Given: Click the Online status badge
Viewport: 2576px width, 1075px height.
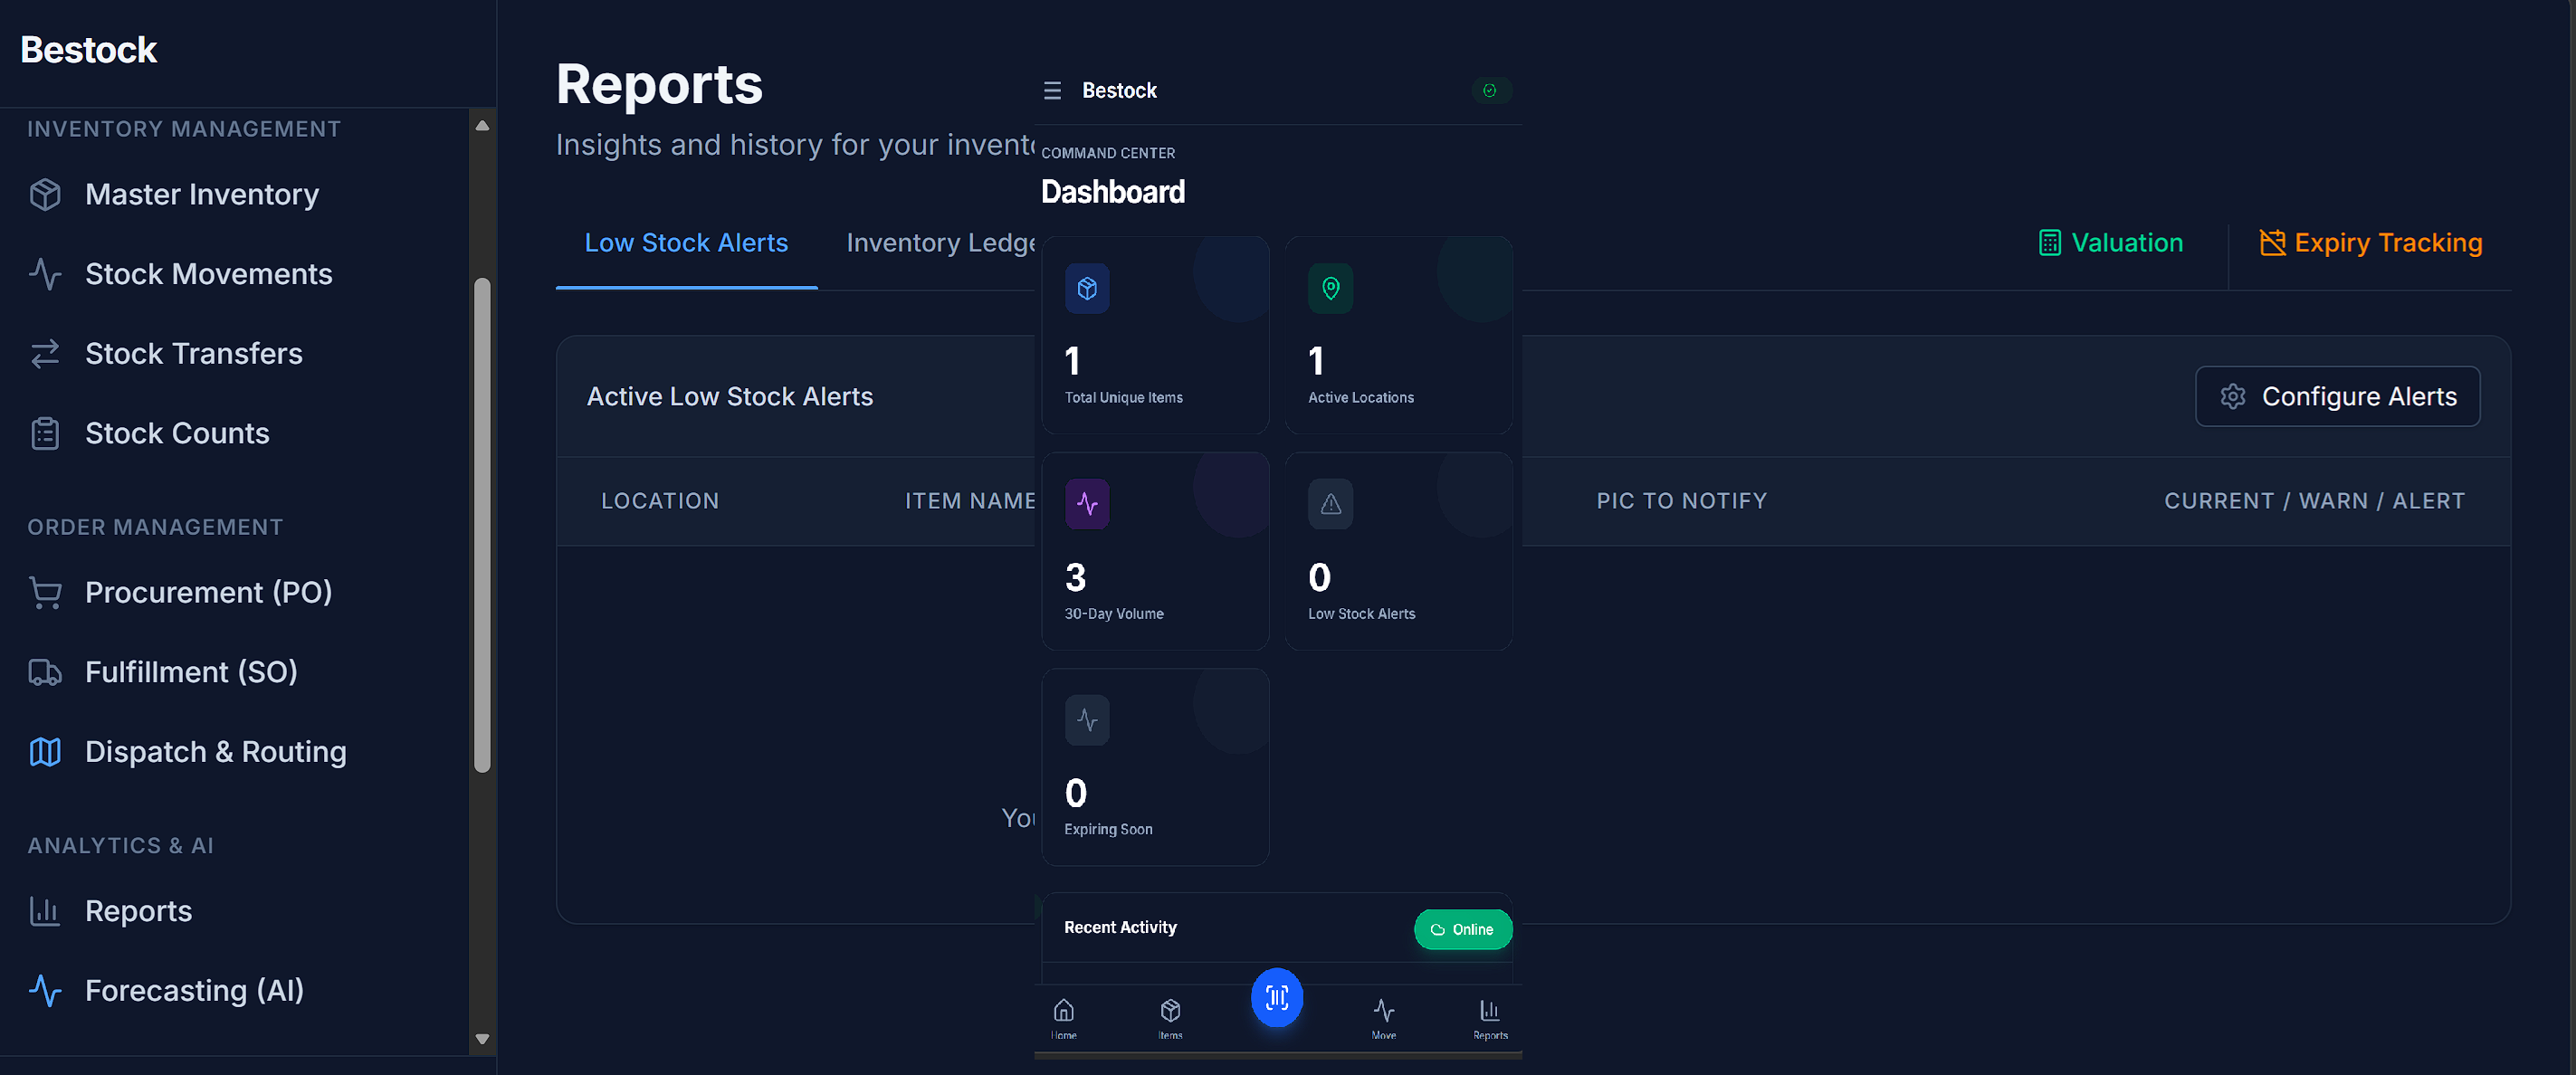Looking at the screenshot, I should point(1462,929).
